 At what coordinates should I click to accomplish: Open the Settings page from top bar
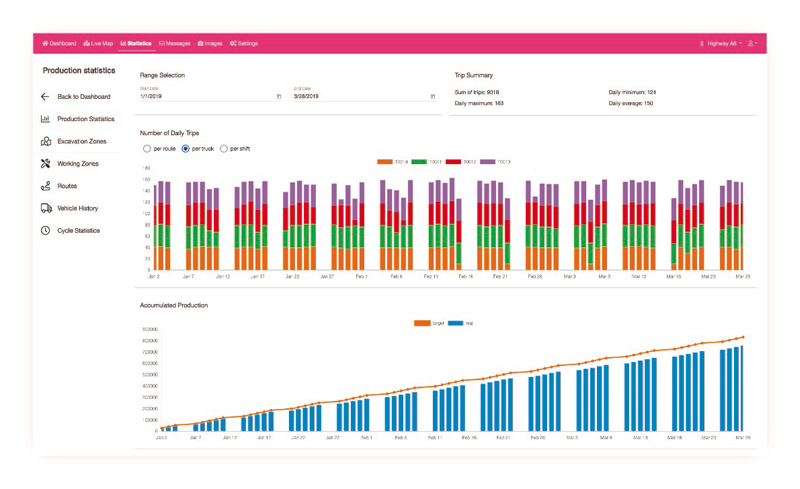pos(243,44)
